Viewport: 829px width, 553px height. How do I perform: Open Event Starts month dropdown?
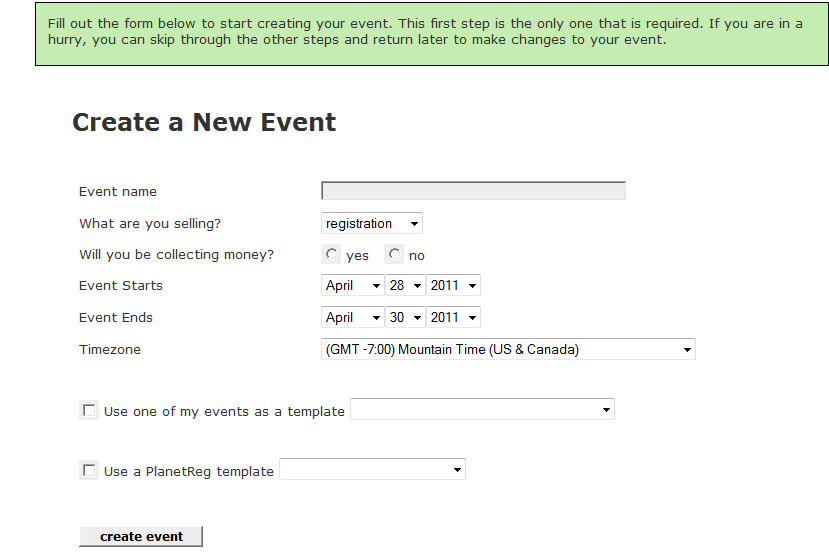[x=352, y=285]
